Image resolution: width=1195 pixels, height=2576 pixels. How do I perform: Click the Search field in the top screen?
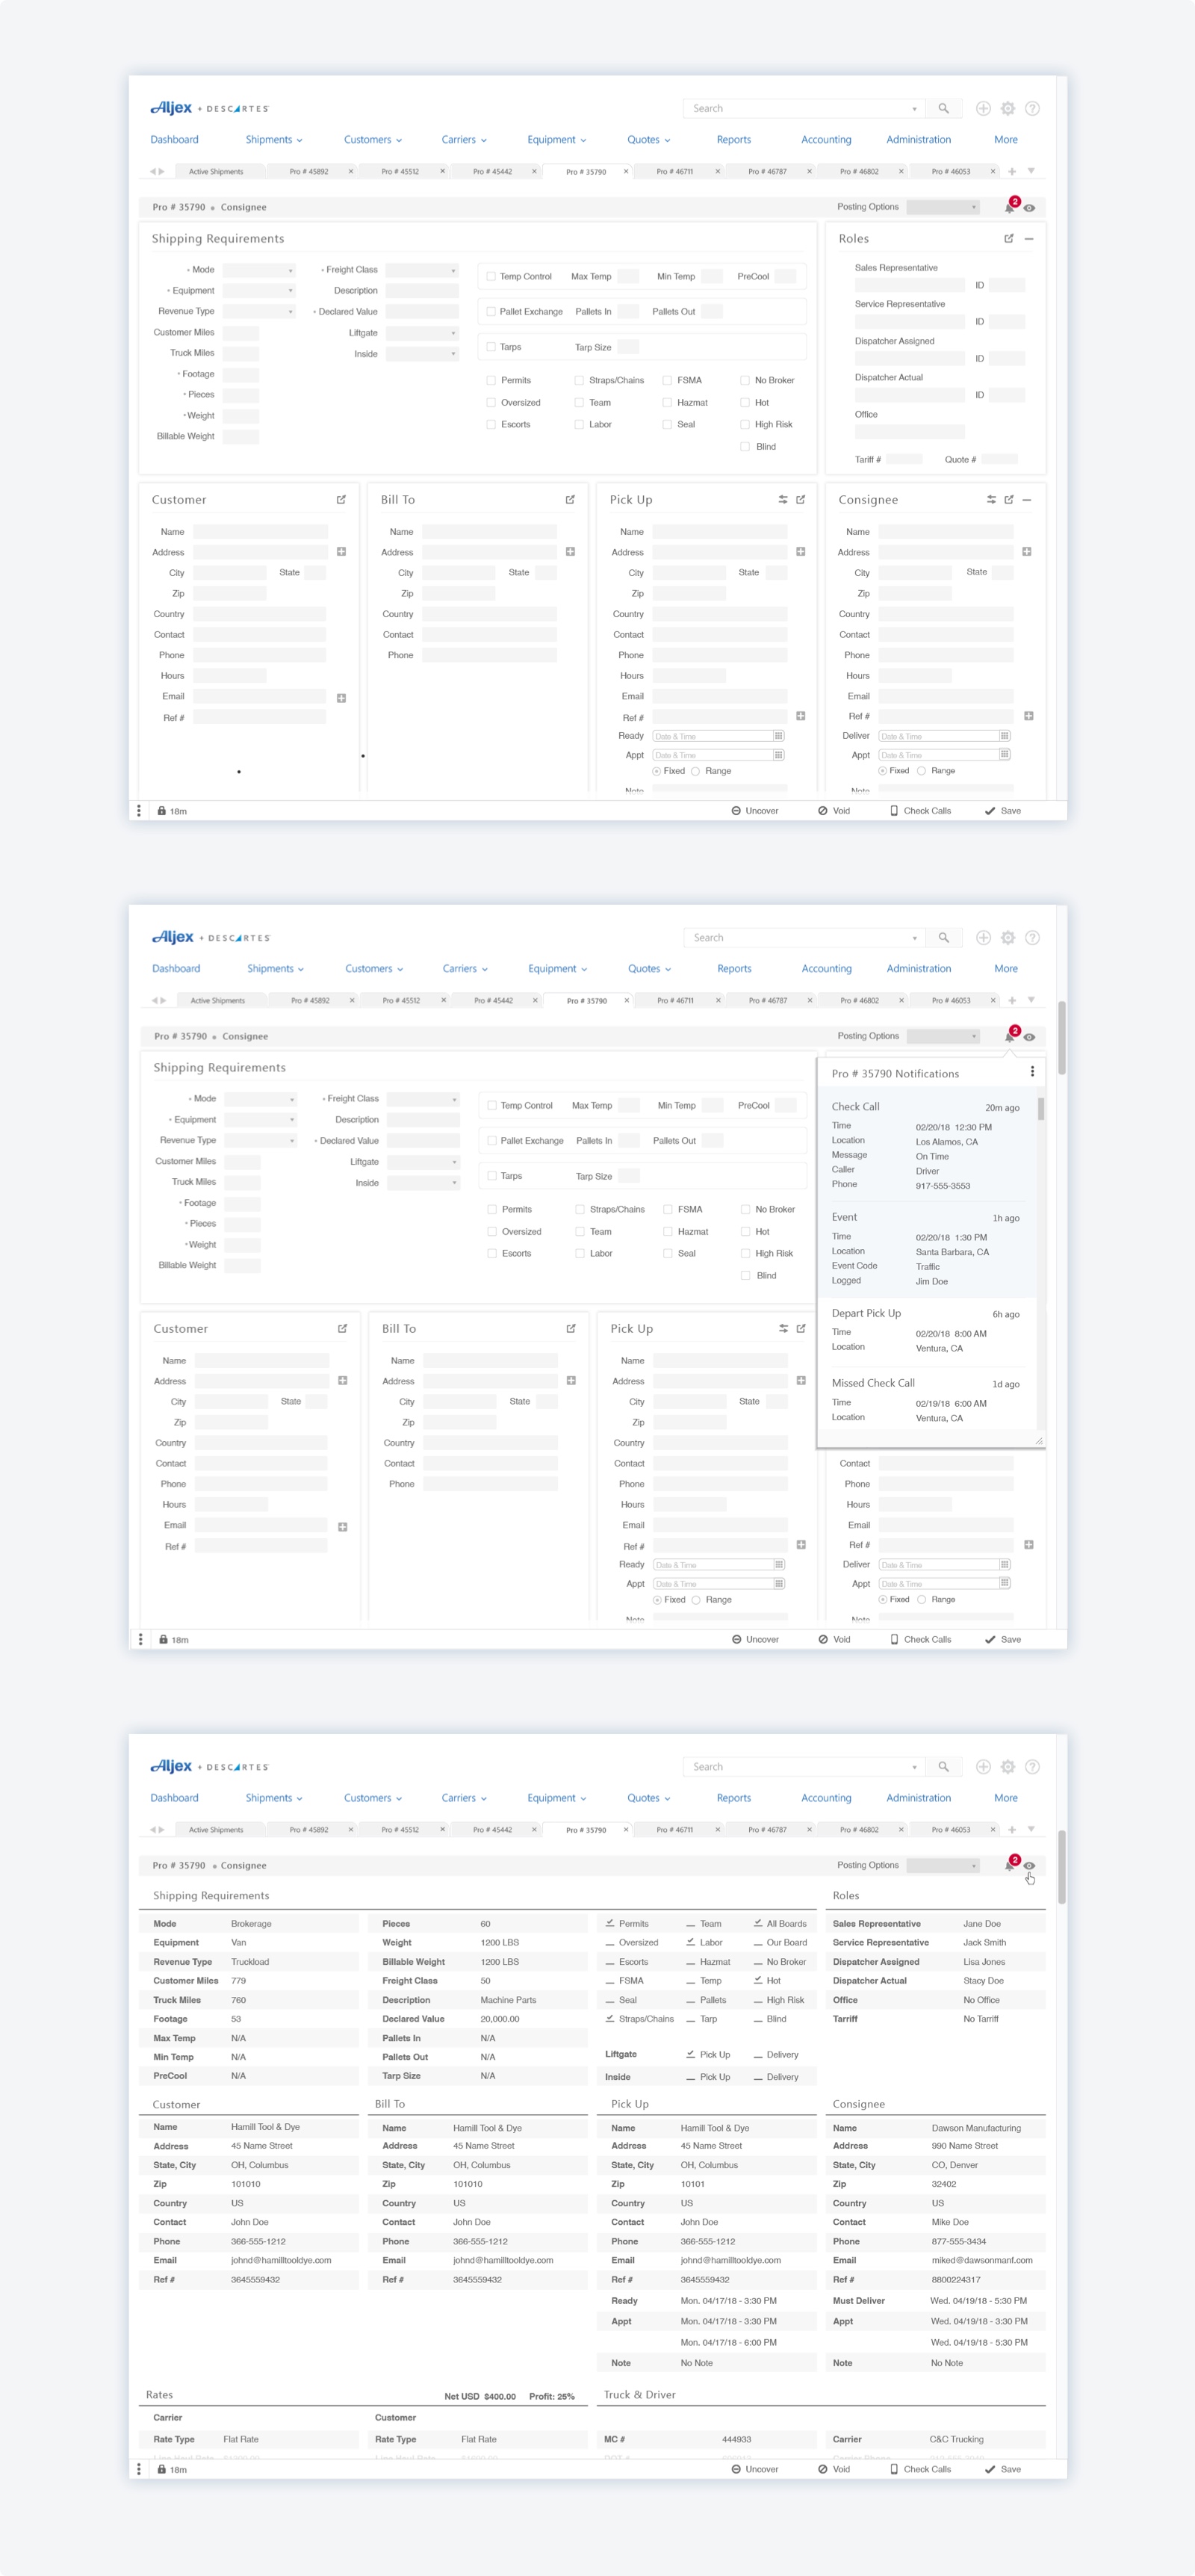click(x=803, y=108)
